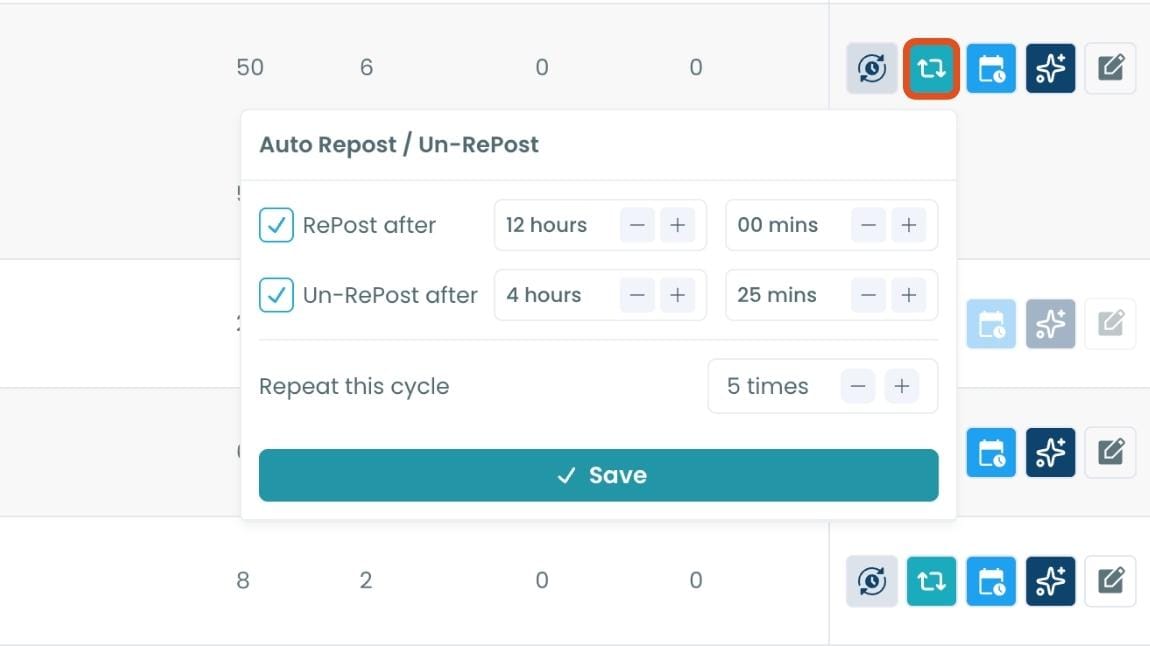Viewport: 1150px width, 646px height.
Task: Open the schedule calendar icon on first row
Action: 991,68
